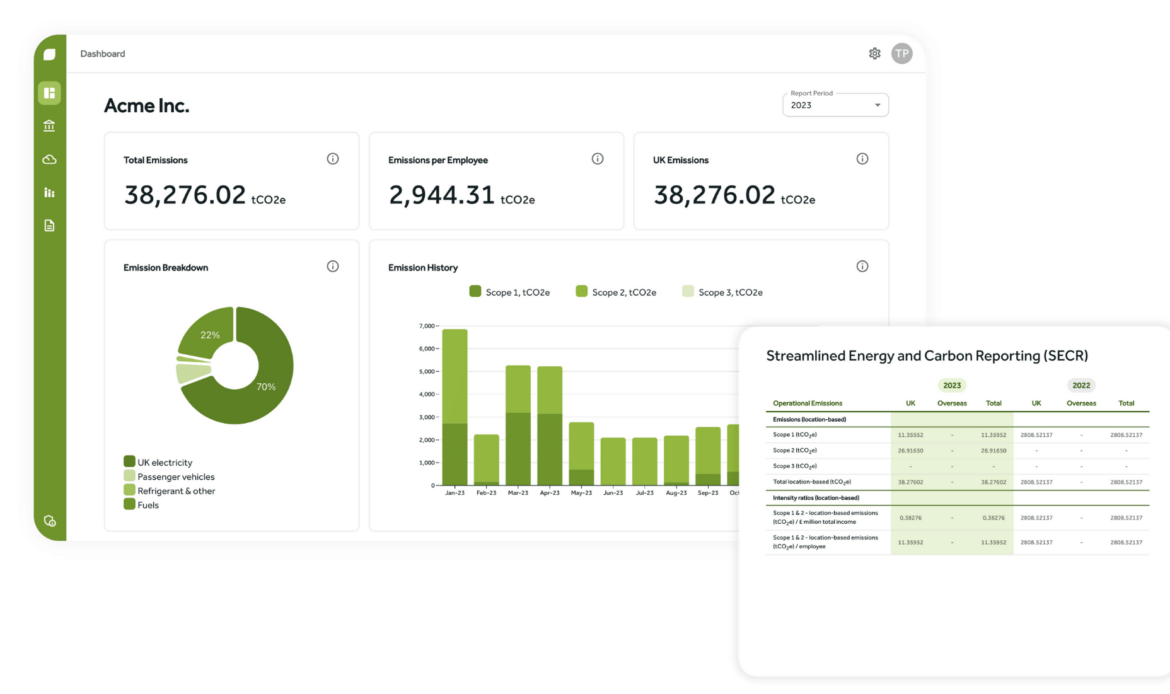Click the May-23 bar in Emission History
The height and width of the screenshot is (694, 1170).
[x=581, y=454]
